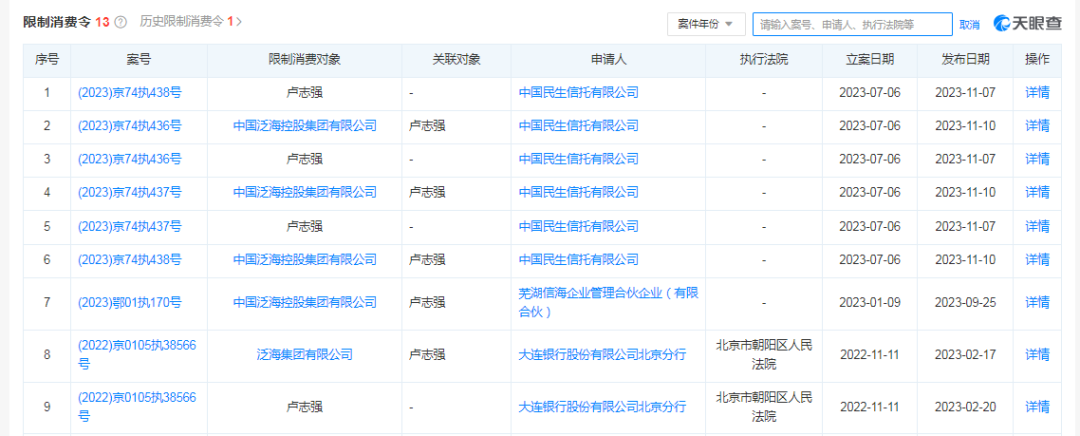This screenshot has width=1080, height=436.
Task: Click the 申请人 column header
Action: tap(608, 60)
